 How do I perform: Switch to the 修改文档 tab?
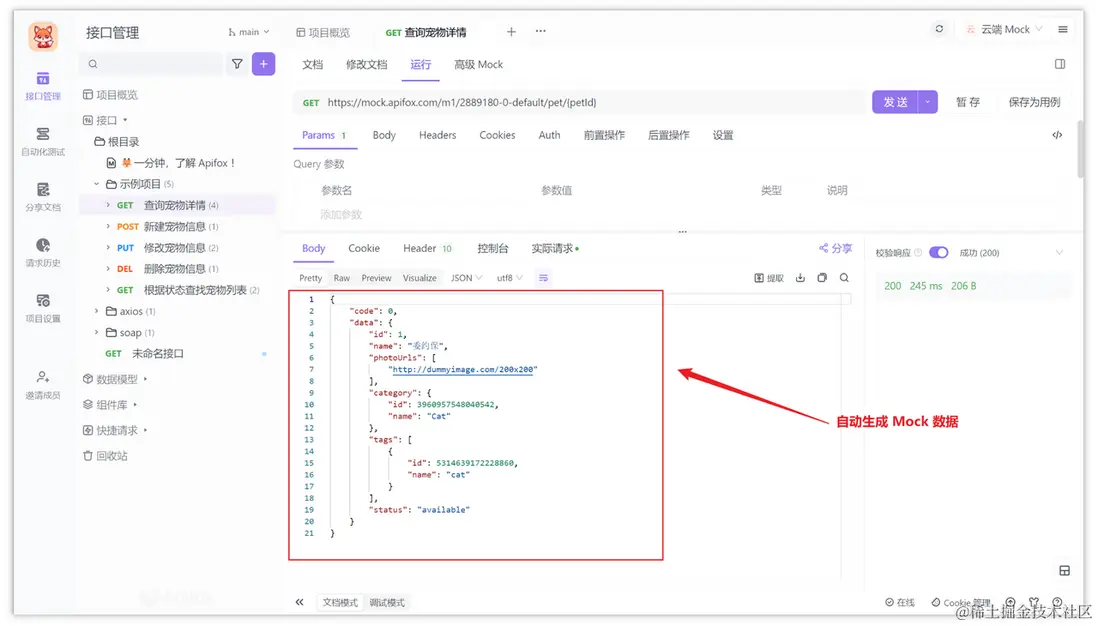point(366,64)
